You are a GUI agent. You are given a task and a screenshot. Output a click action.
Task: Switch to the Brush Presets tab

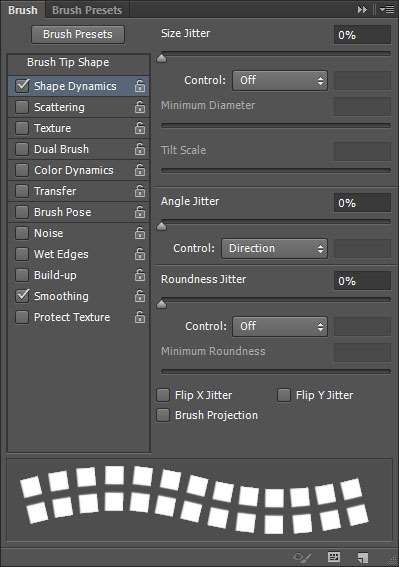(87, 10)
